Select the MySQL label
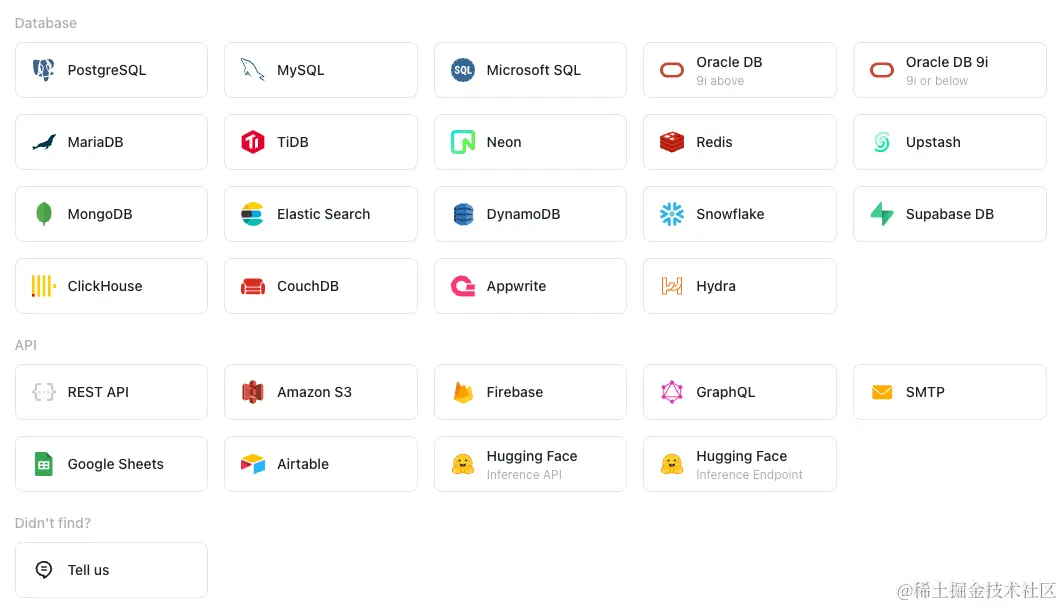Image resolution: width=1063 pixels, height=607 pixels. coord(300,70)
